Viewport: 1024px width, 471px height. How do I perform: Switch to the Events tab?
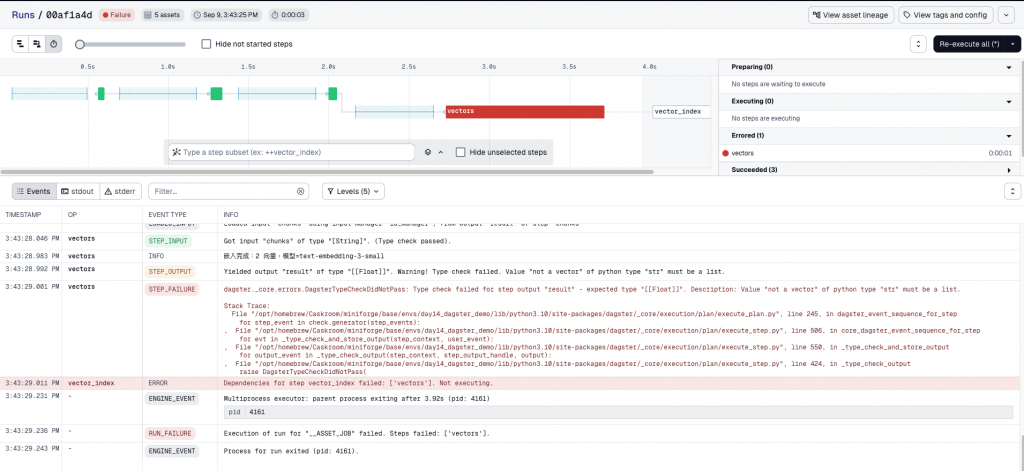(35, 191)
